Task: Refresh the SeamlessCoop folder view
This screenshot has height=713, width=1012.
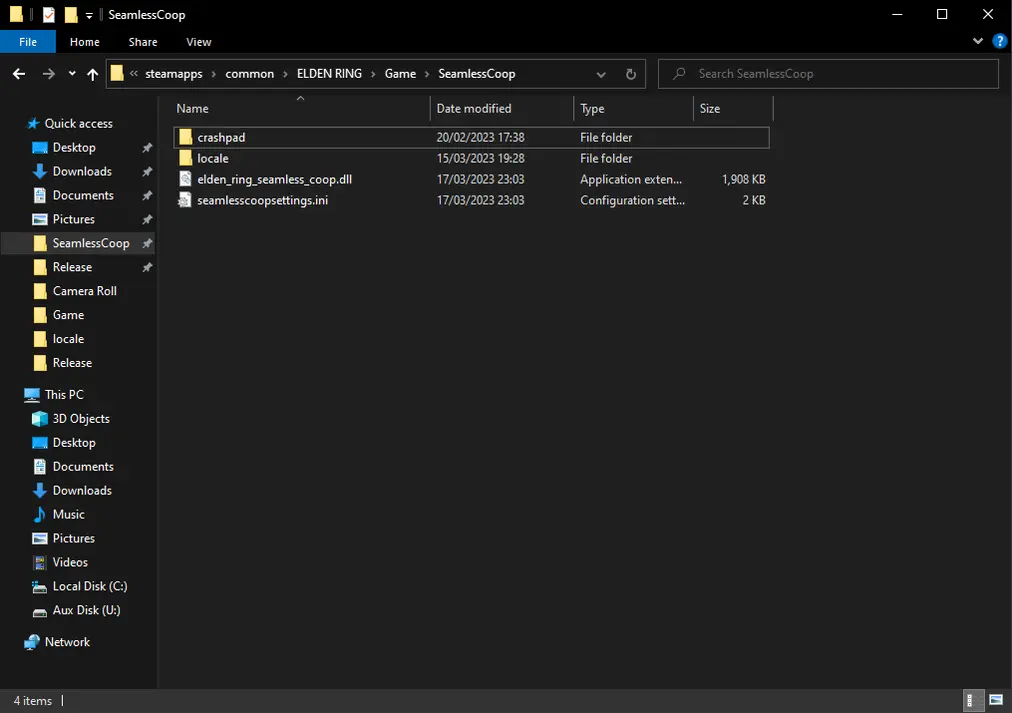Action: (x=631, y=74)
